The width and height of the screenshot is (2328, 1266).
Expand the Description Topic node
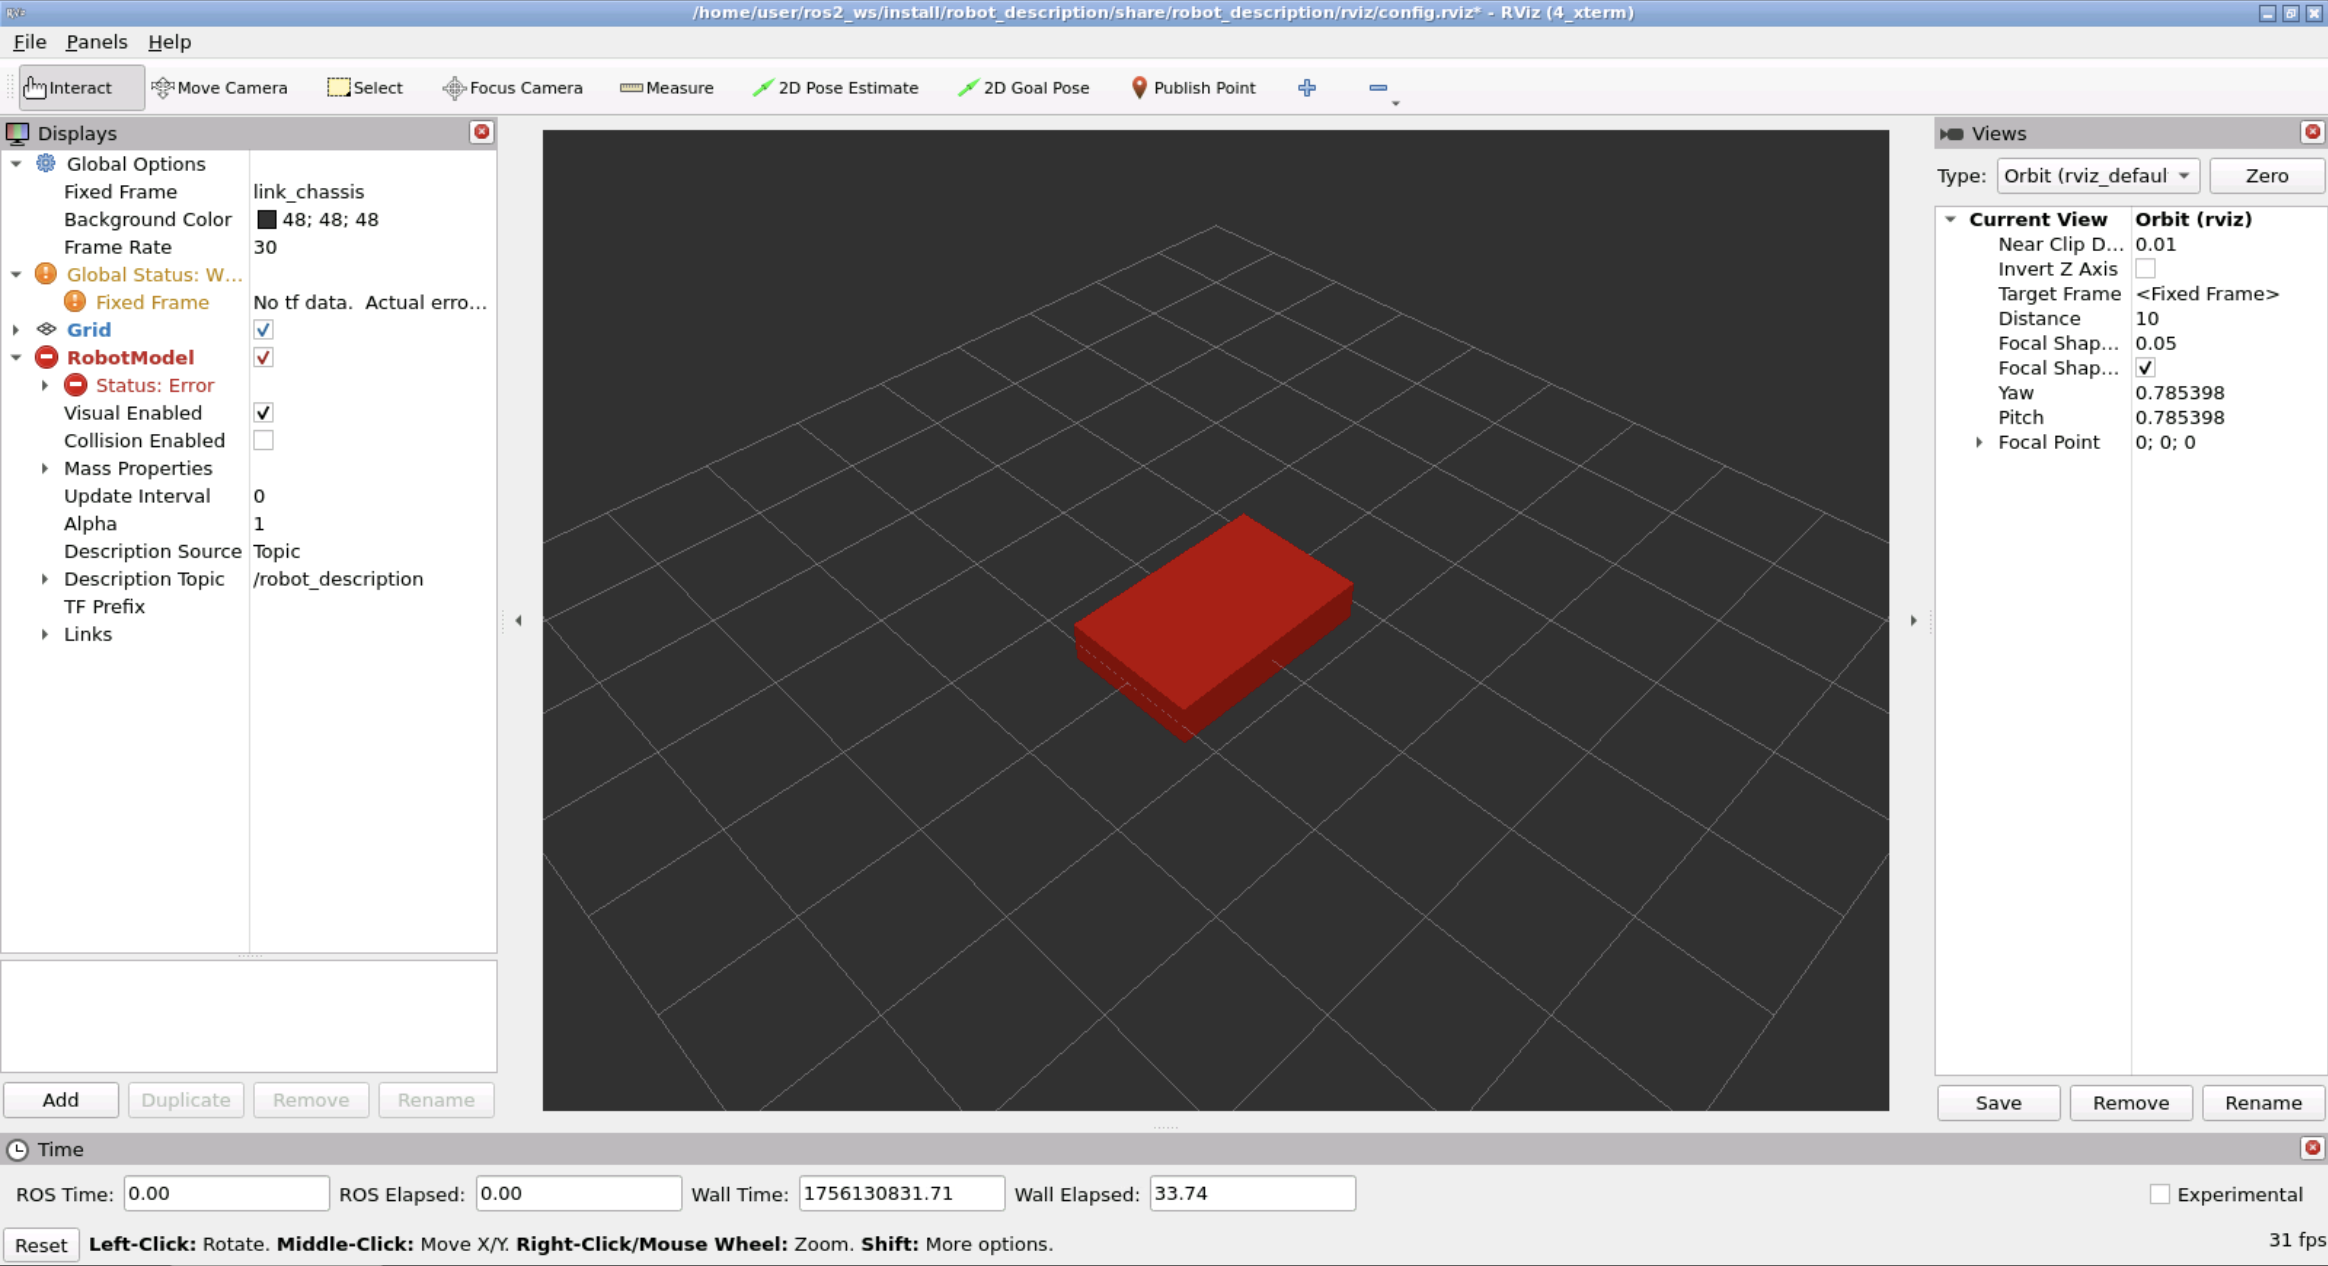tap(45, 579)
